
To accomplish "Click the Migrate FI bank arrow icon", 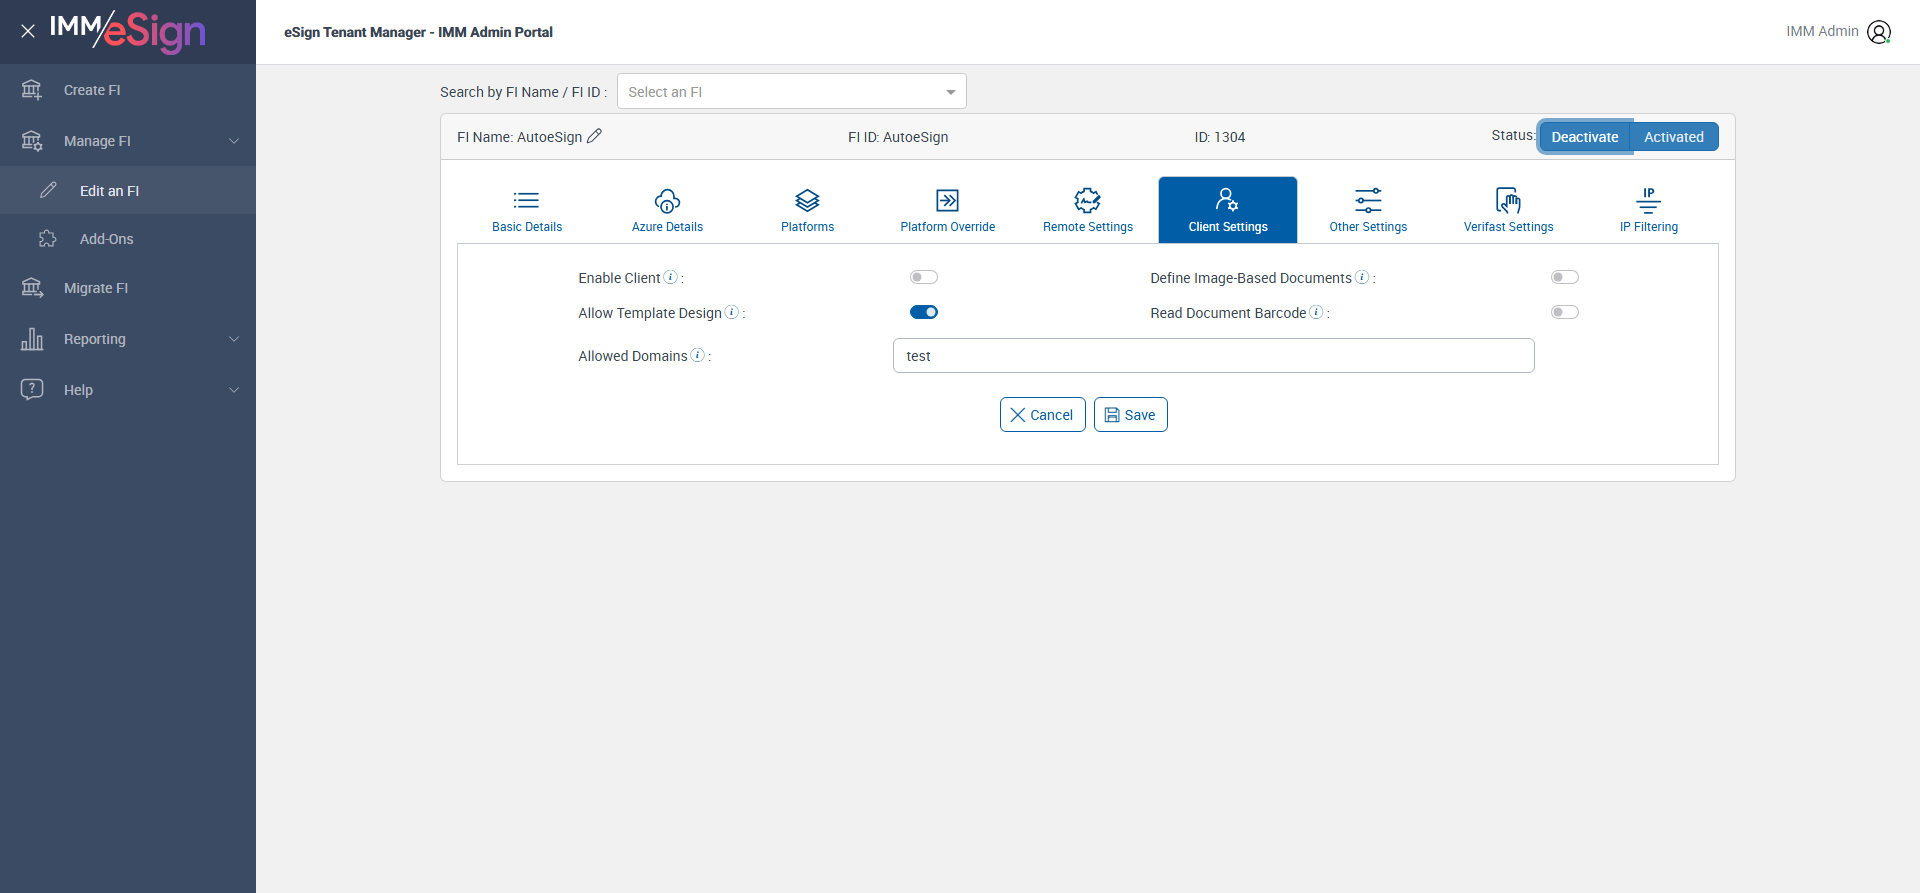I will (32, 288).
